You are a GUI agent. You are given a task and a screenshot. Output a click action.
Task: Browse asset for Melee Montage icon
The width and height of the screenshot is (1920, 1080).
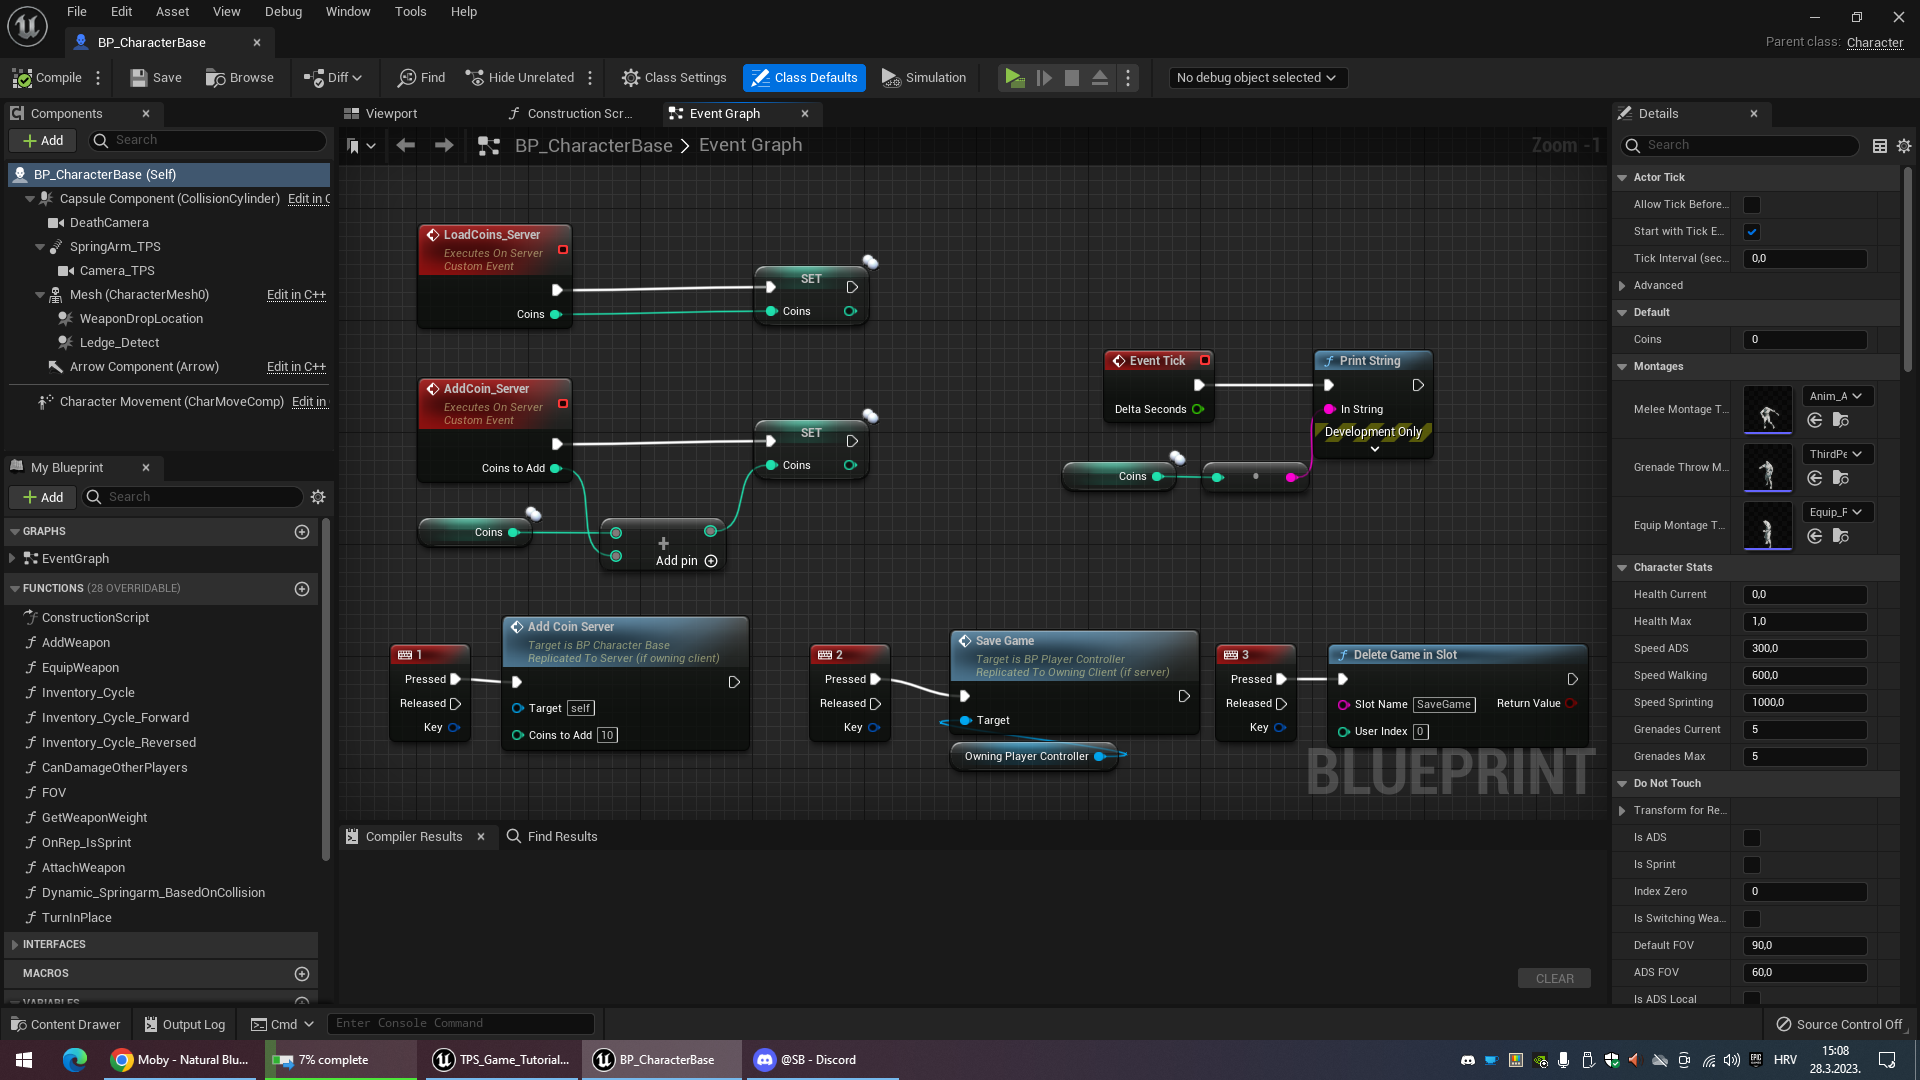point(1840,421)
